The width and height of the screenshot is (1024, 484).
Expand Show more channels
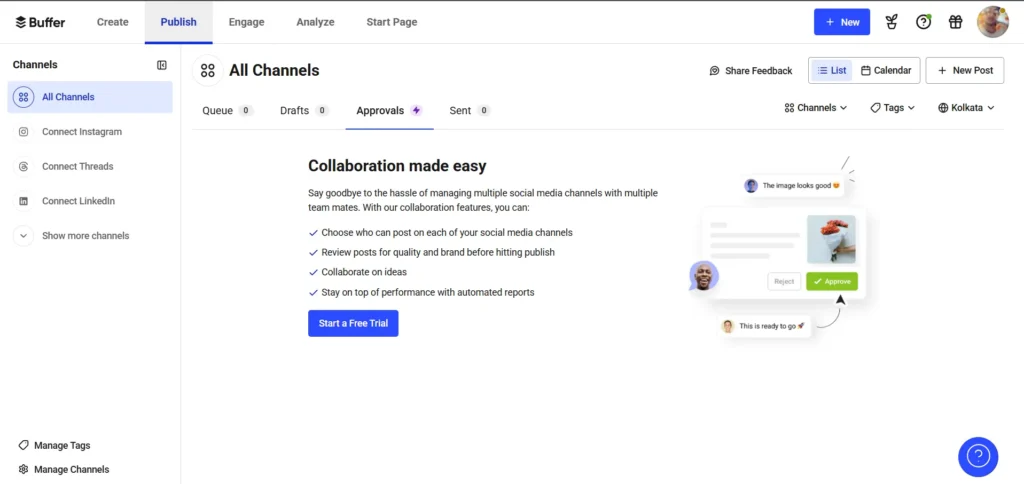85,236
